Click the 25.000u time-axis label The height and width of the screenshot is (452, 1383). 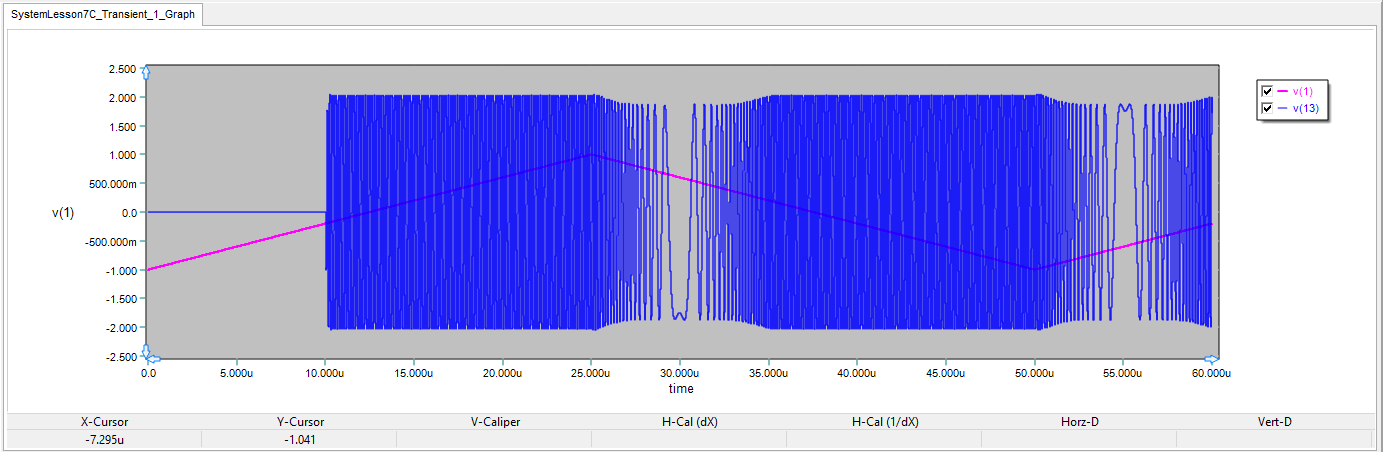click(590, 373)
